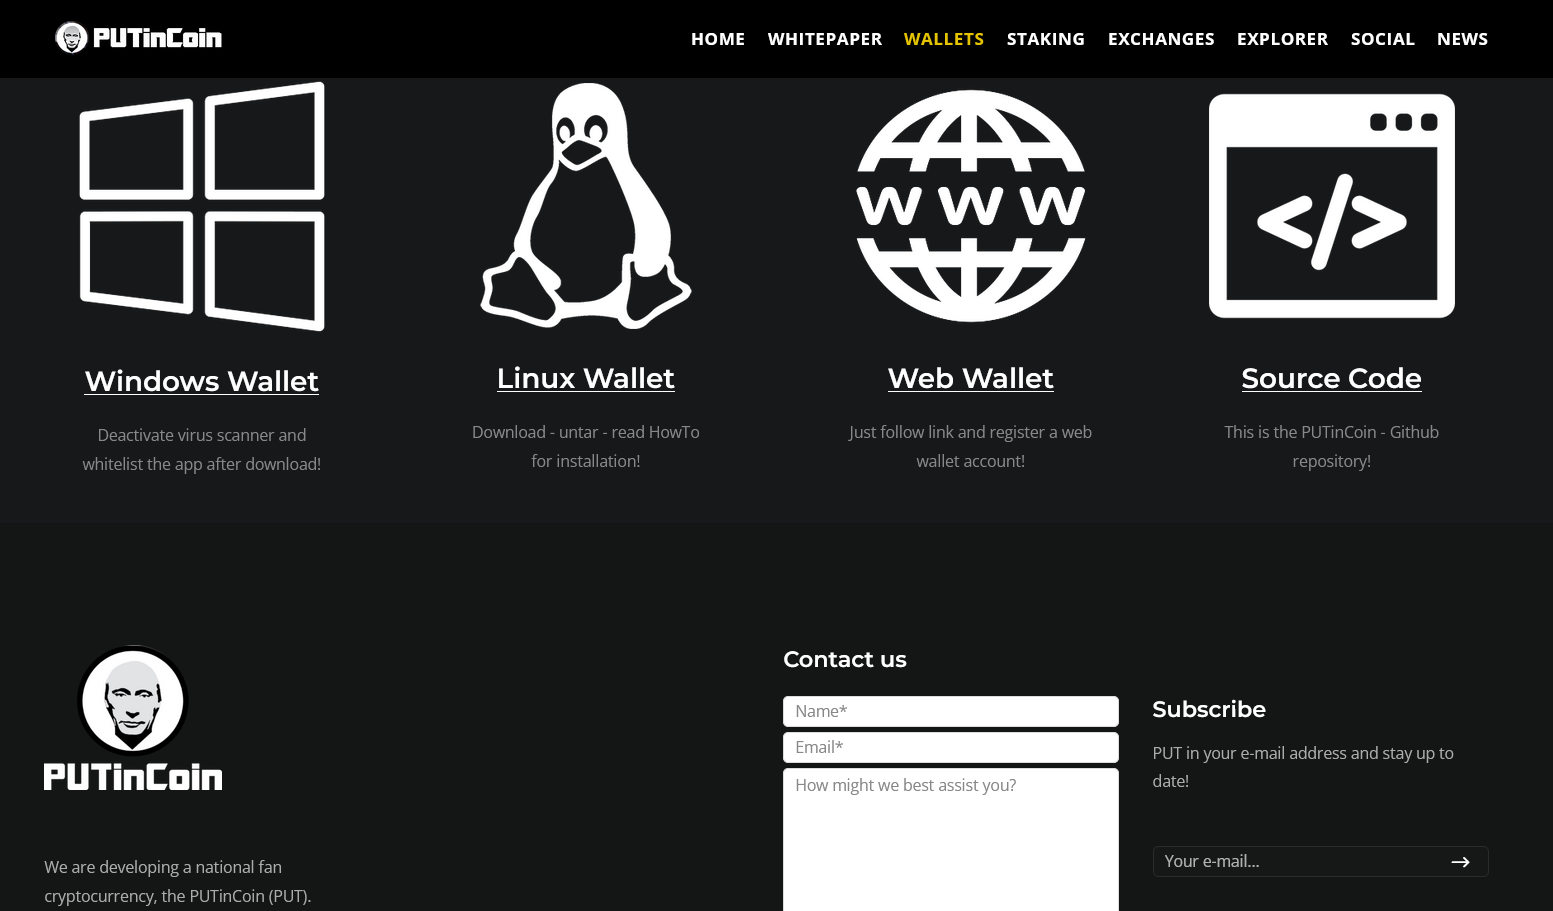Image resolution: width=1553 pixels, height=911 pixels.
Task: Click 'We are developing a national fan' text
Action: click(x=163, y=867)
